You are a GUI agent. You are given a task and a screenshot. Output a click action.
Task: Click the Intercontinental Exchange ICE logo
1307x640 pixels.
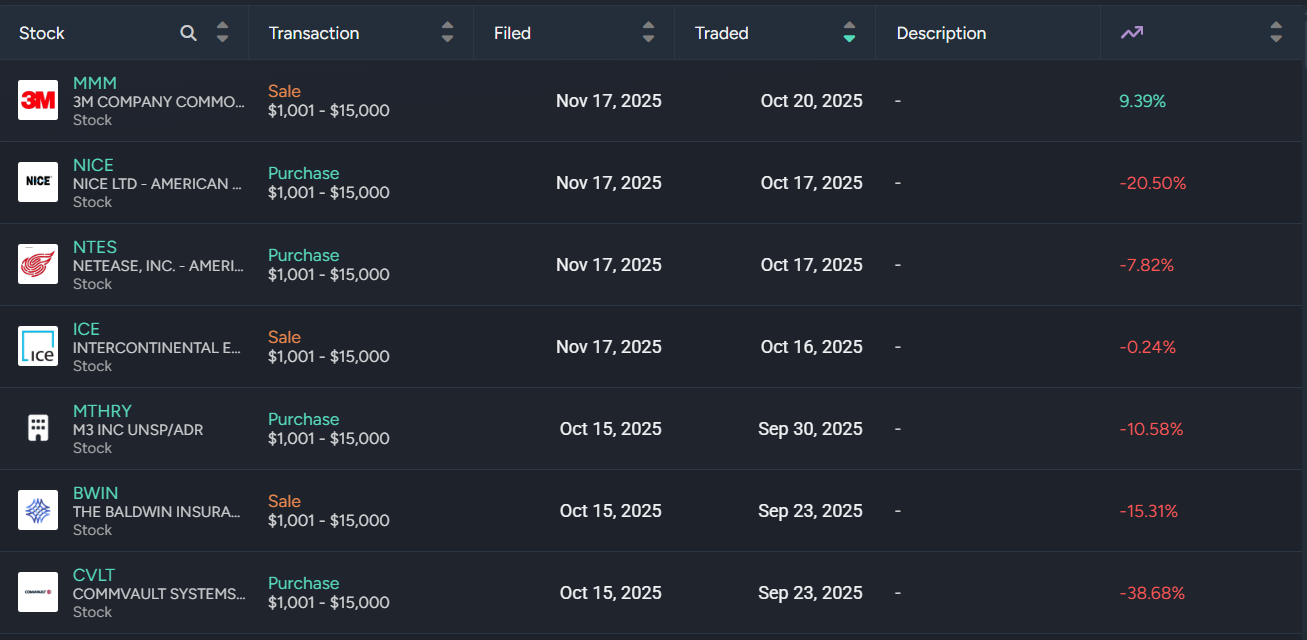click(x=38, y=346)
